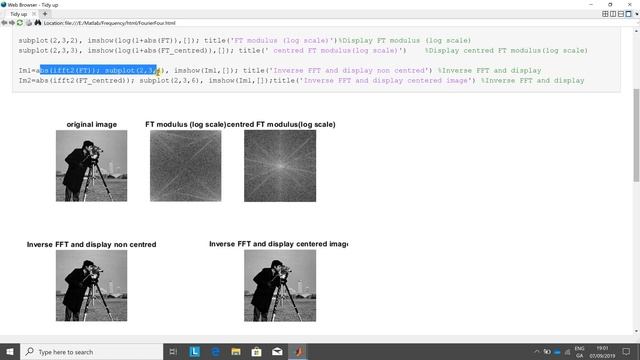Click the 'original image' title text
Image resolution: width=640 pixels, height=360 pixels.
pos(91,124)
